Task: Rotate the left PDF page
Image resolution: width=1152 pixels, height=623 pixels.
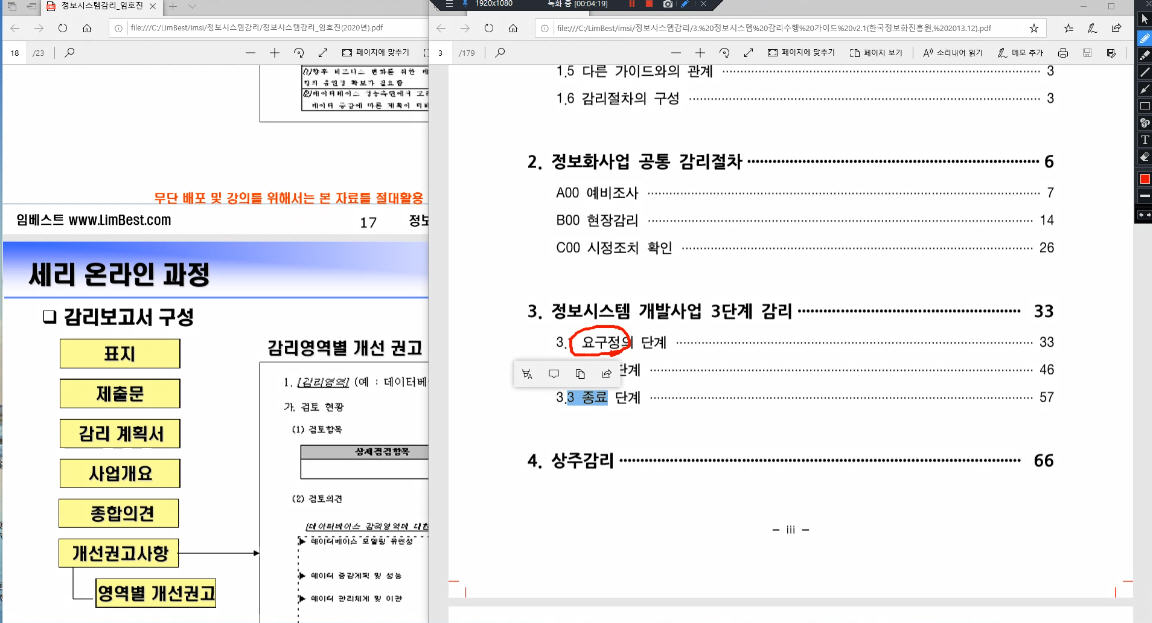Action: (299, 53)
